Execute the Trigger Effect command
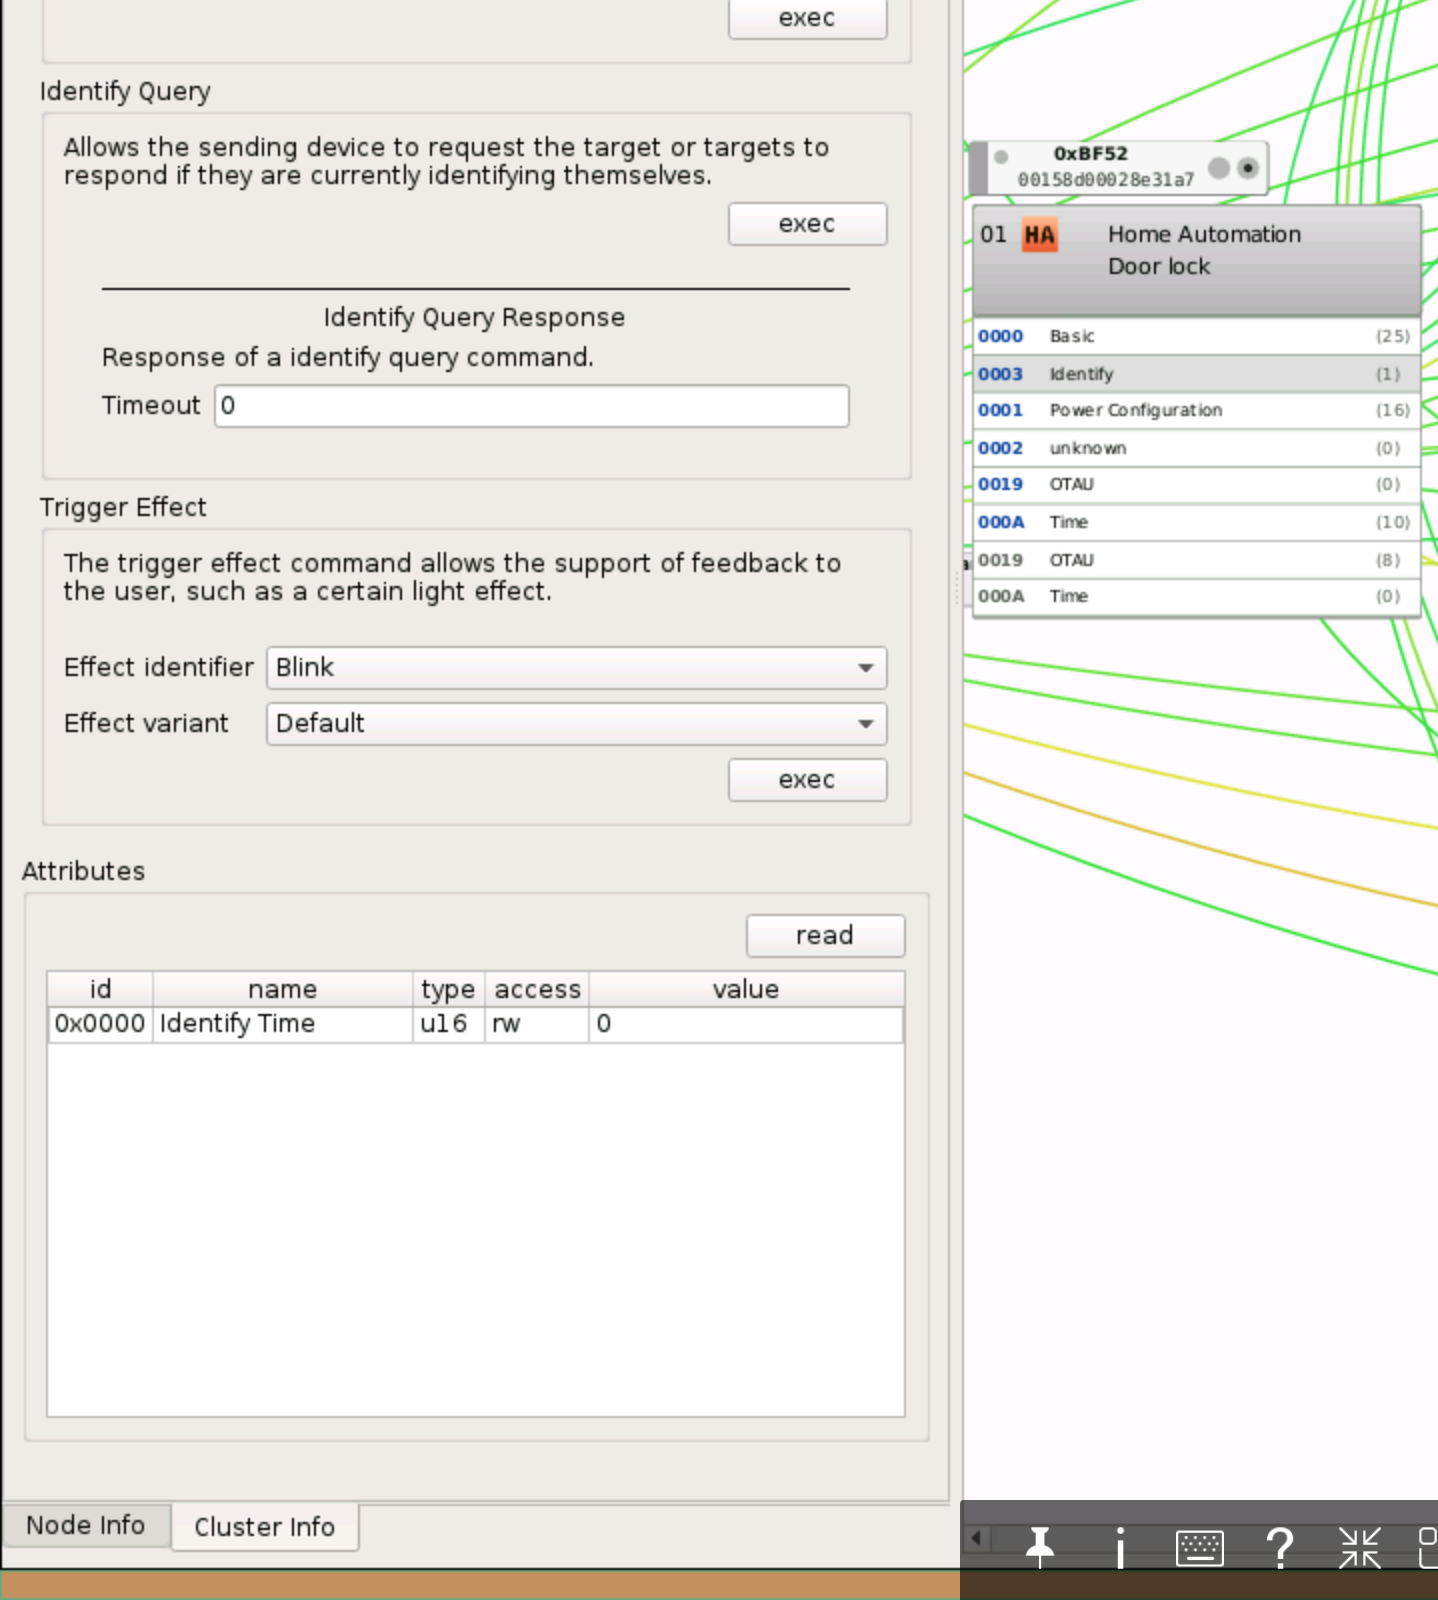The height and width of the screenshot is (1600, 1438). point(807,780)
